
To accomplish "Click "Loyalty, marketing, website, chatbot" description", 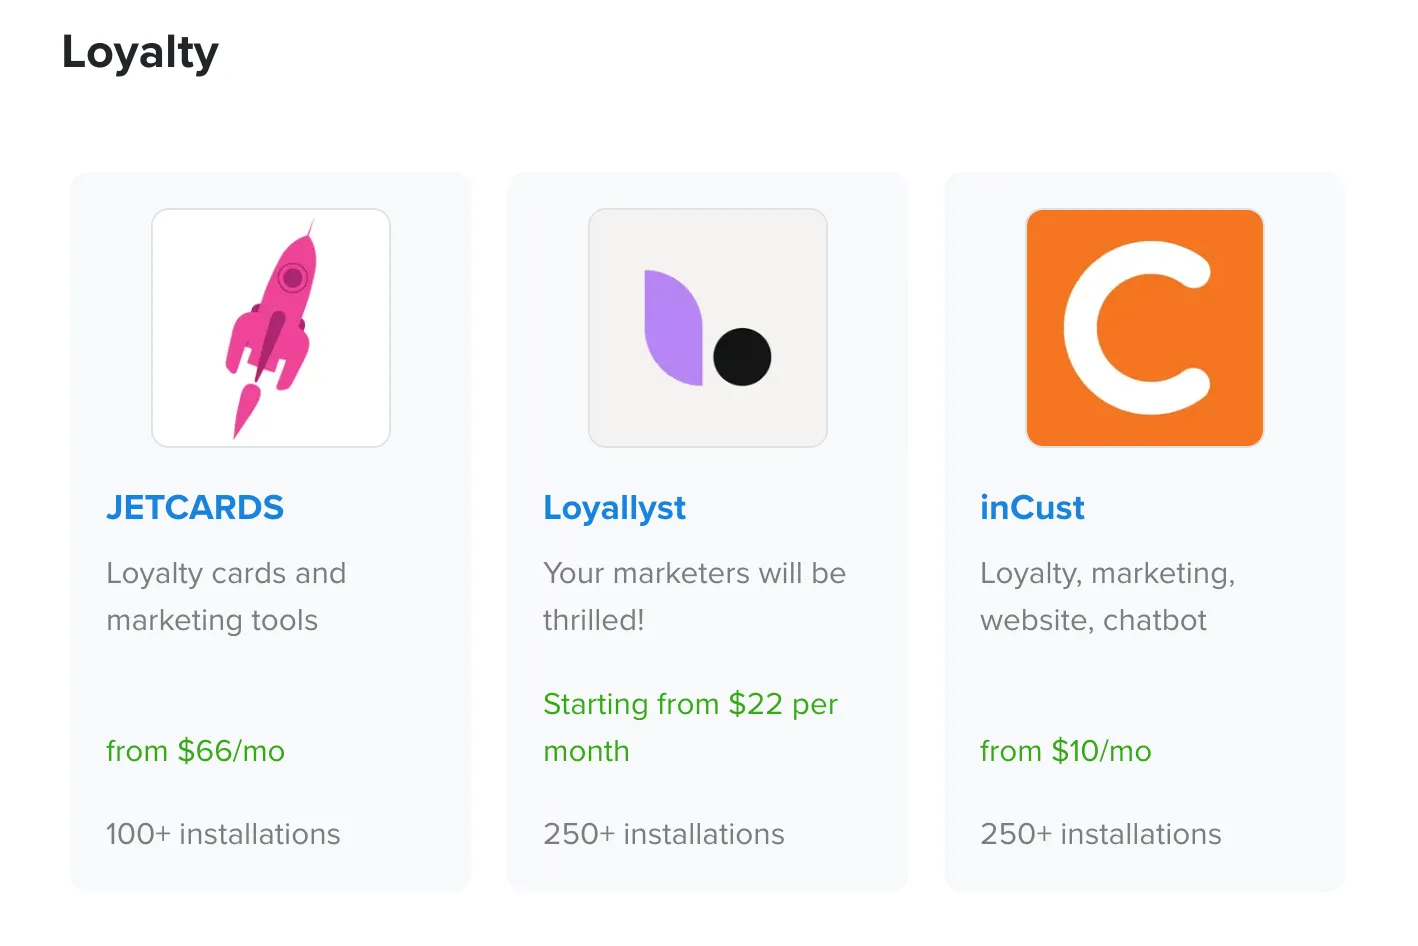I will pyautogui.click(x=1107, y=597).
